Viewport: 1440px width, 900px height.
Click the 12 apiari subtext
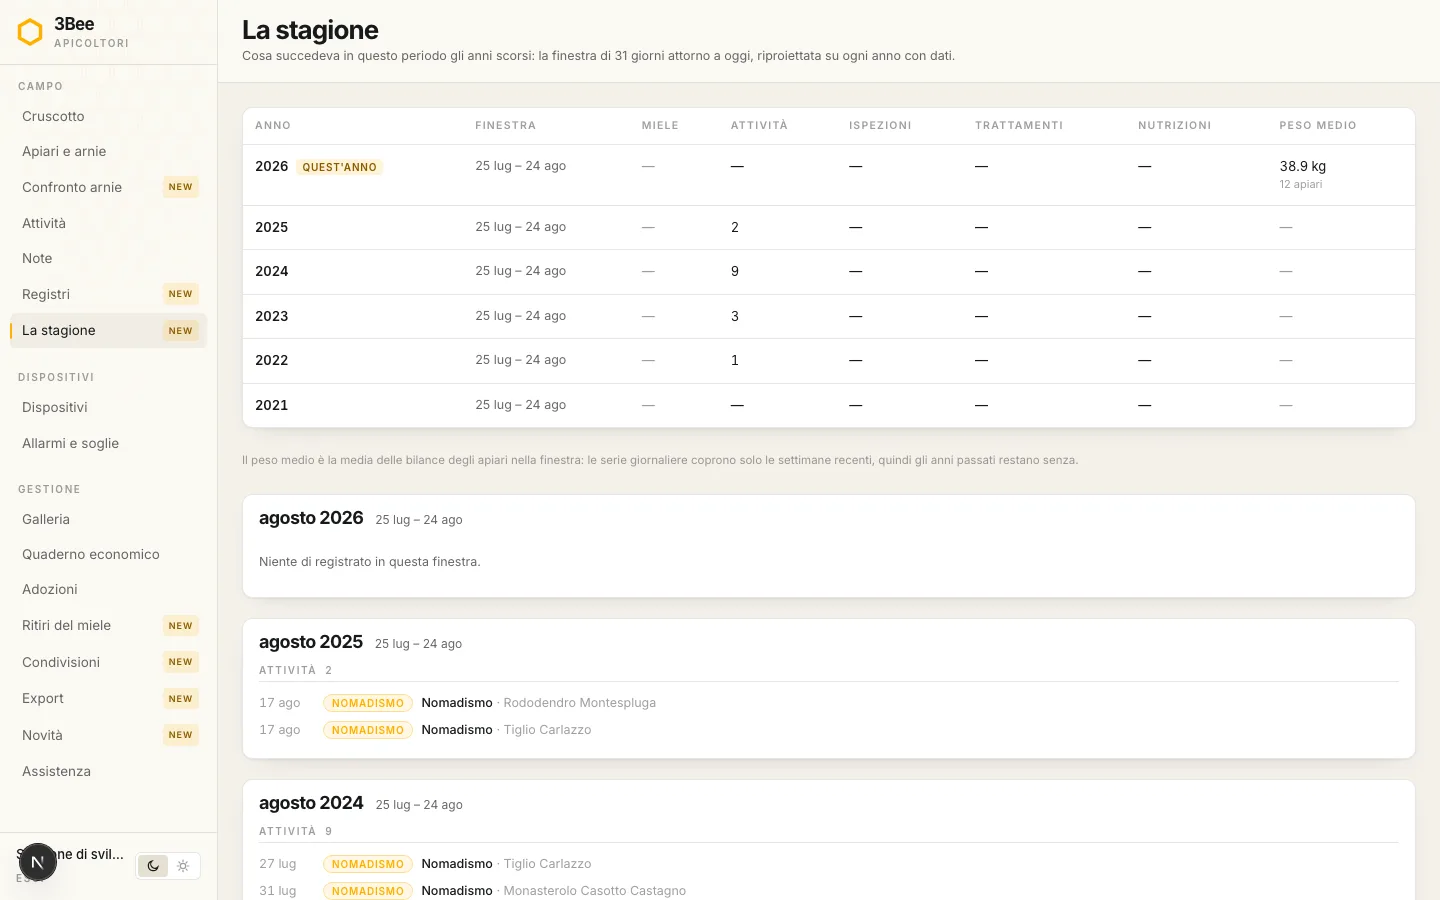[x=1301, y=184]
